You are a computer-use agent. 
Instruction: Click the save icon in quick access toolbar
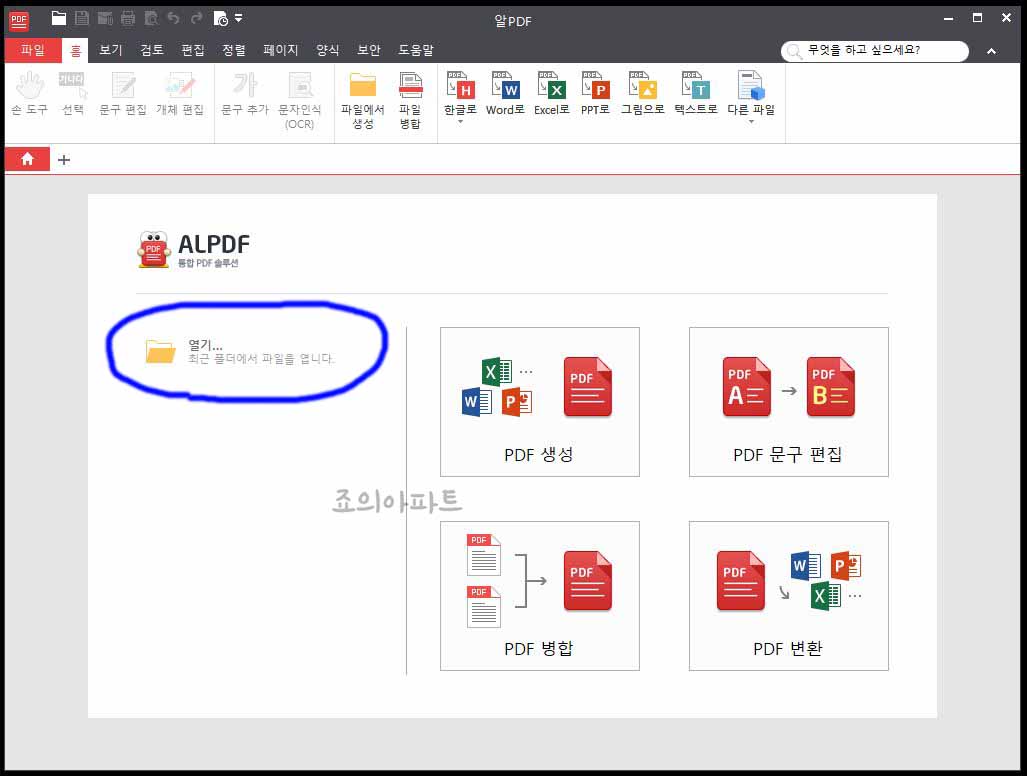pyautogui.click(x=82, y=18)
